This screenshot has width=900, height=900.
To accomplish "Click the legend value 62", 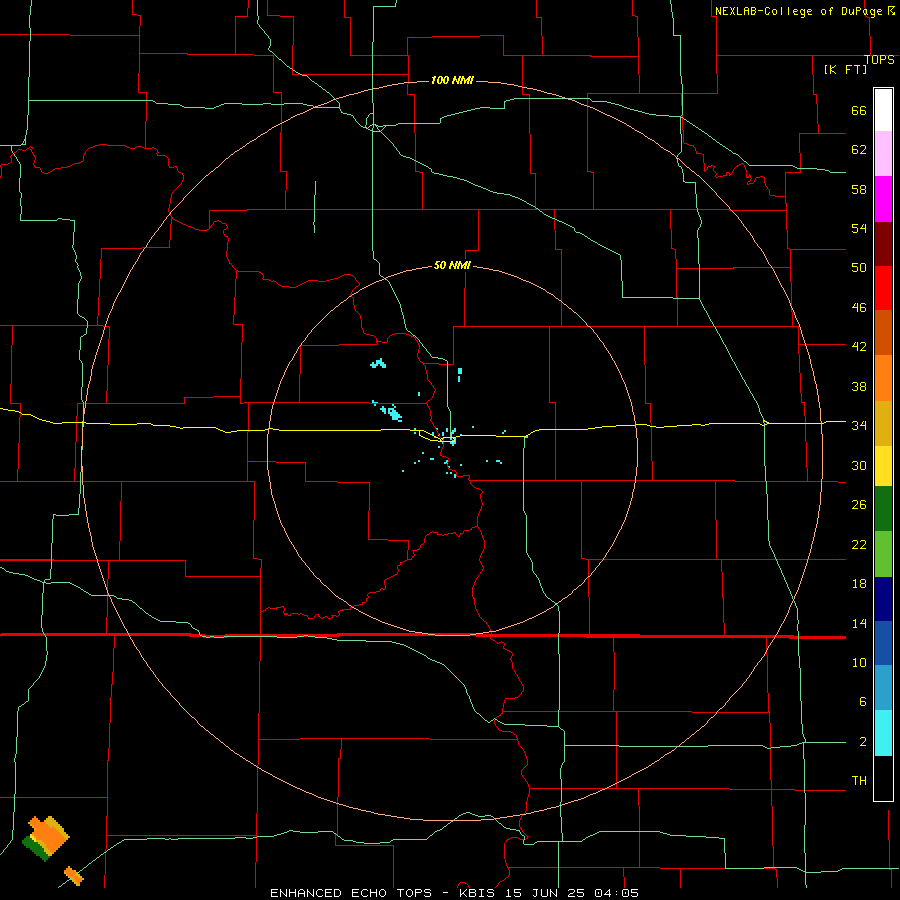I will pyautogui.click(x=859, y=150).
